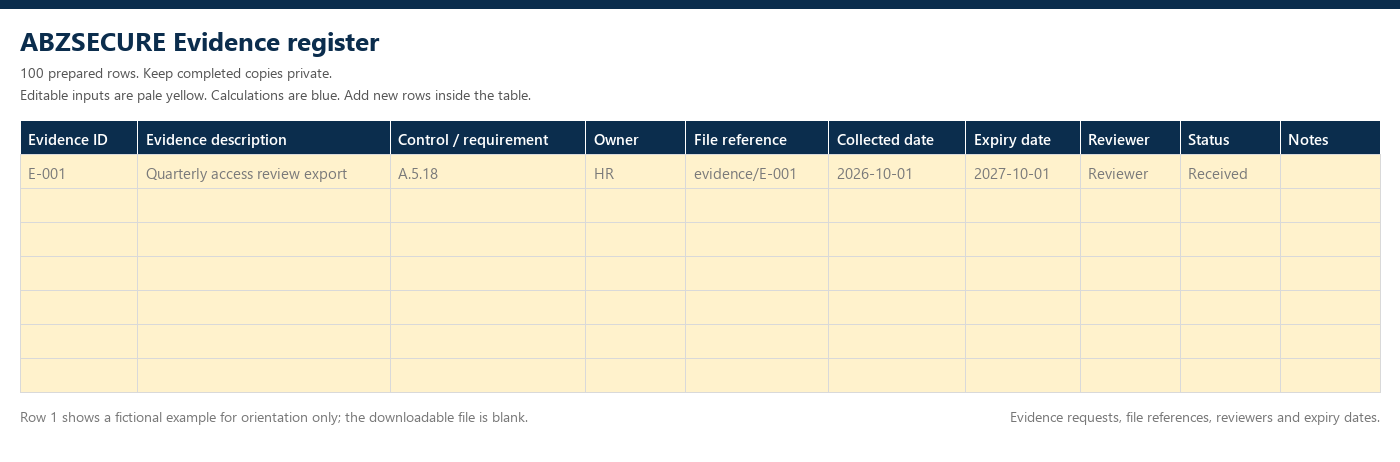The height and width of the screenshot is (462, 1400).
Task: Click the Received status cell
Action: pyautogui.click(x=1231, y=172)
